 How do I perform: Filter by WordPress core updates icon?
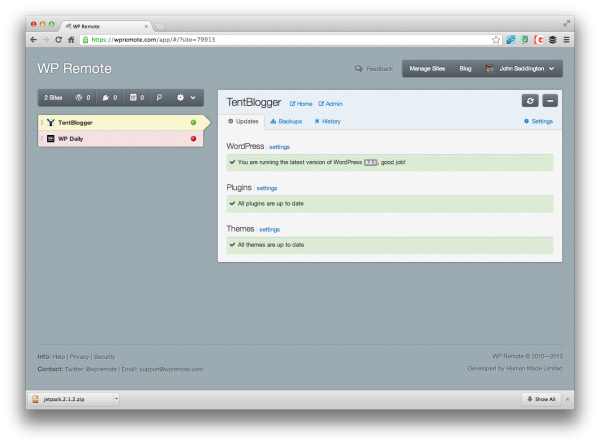83,98
